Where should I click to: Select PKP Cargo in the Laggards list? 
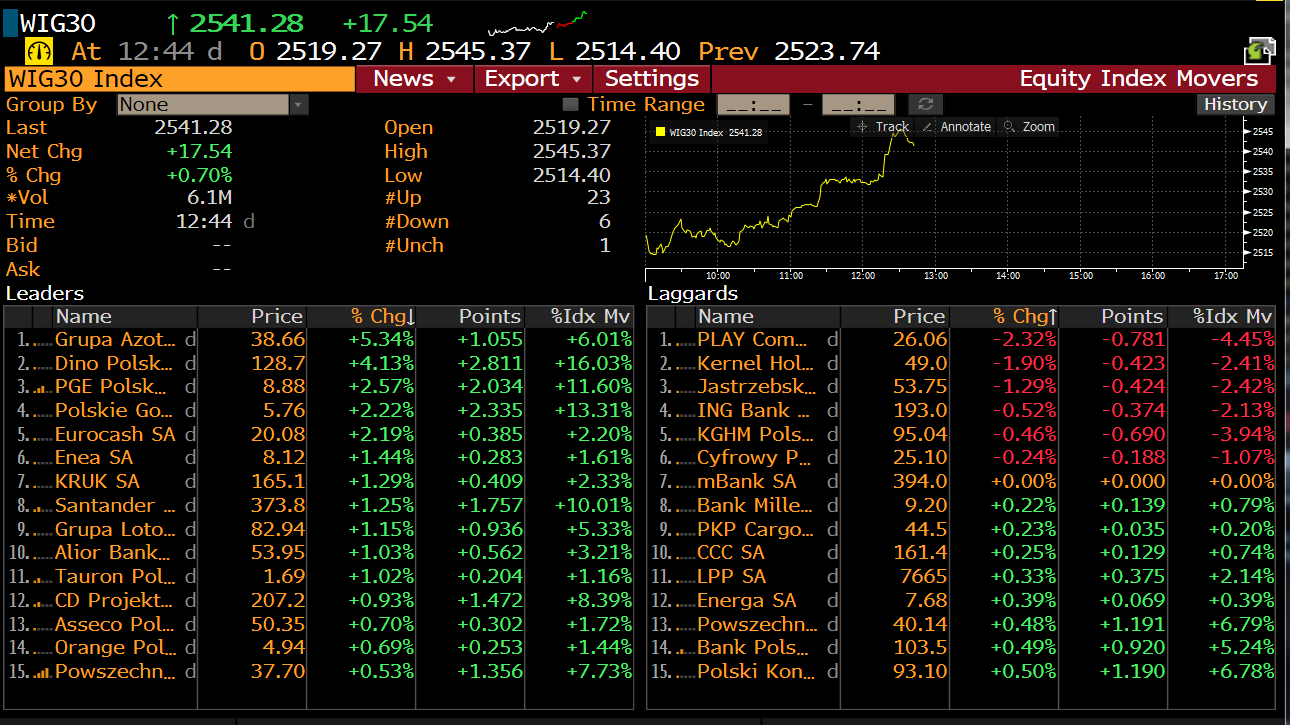tap(756, 530)
